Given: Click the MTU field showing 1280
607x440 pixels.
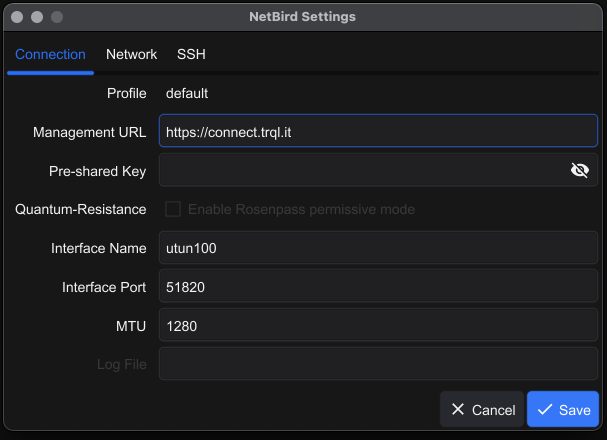Looking at the screenshot, I should (x=378, y=326).
